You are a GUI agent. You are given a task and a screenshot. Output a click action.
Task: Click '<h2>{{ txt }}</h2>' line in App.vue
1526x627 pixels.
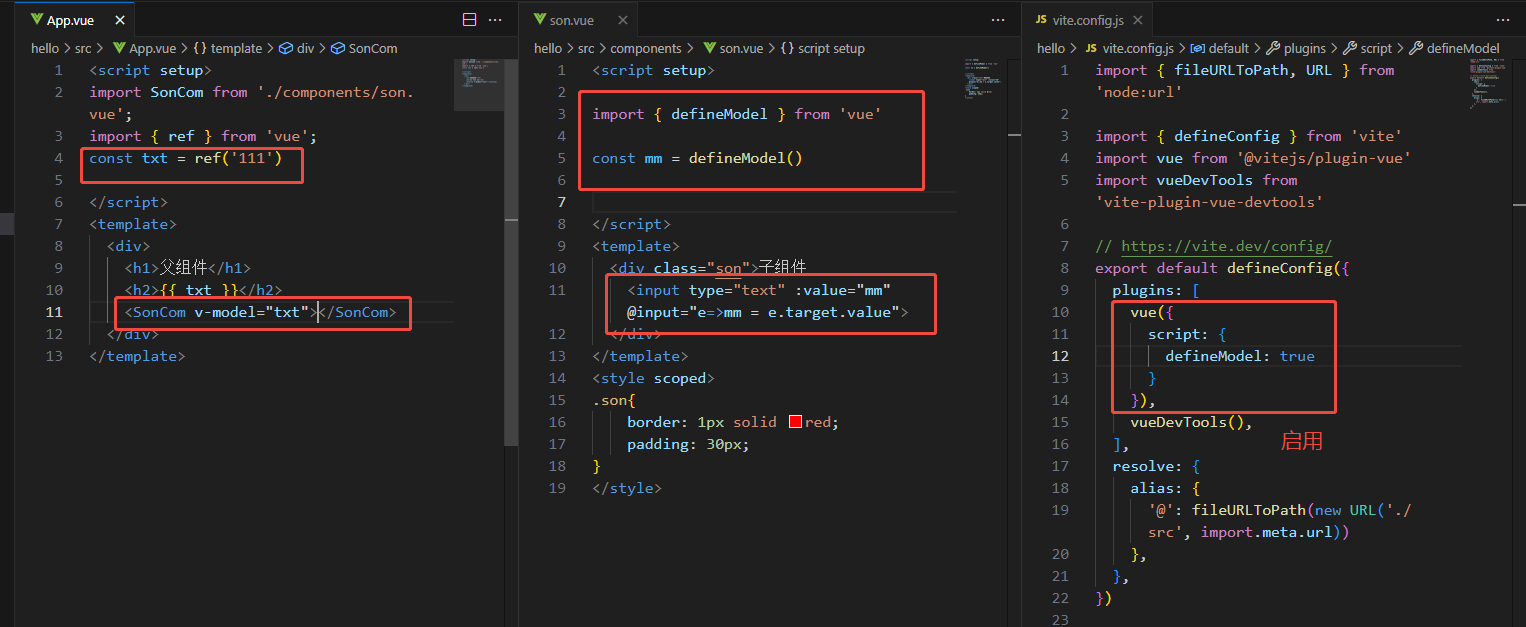(x=203, y=290)
